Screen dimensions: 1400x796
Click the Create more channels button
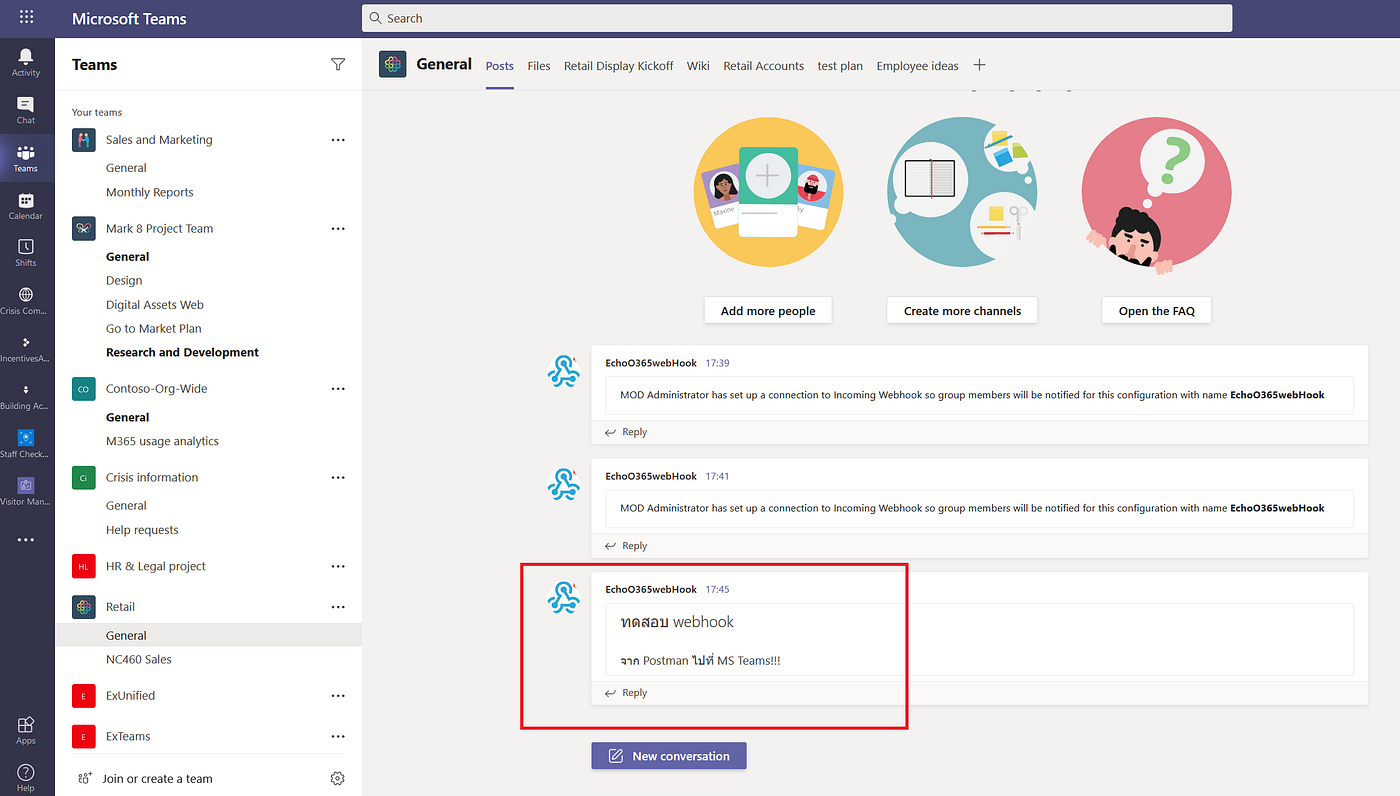[x=961, y=310]
